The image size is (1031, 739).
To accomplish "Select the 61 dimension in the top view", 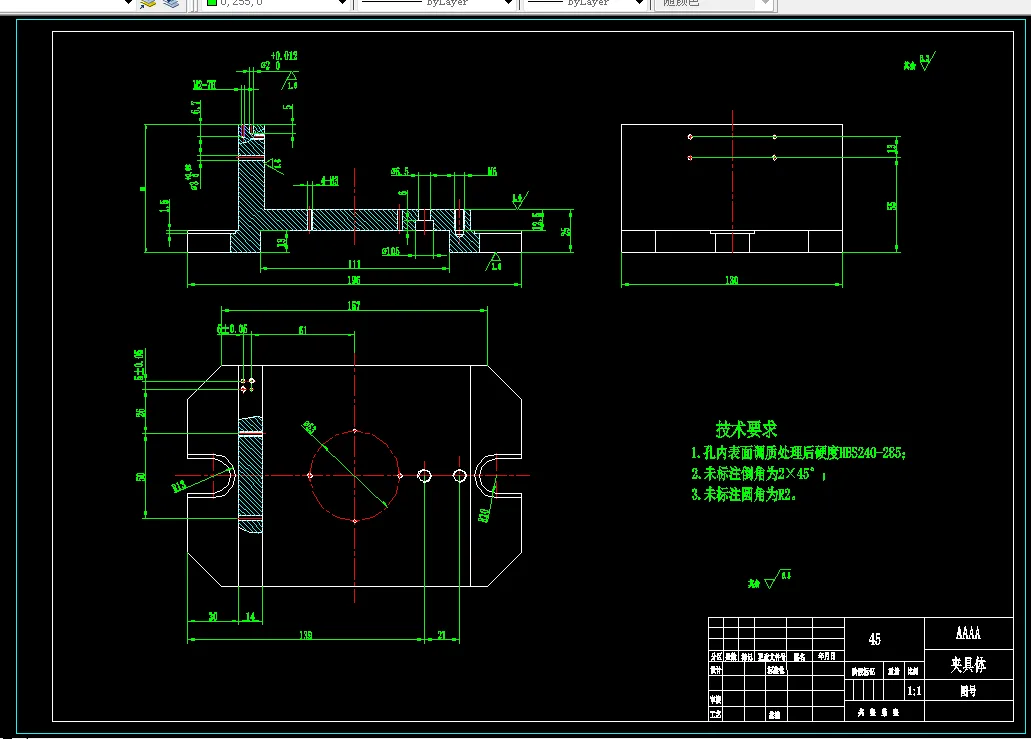I will [x=302, y=330].
